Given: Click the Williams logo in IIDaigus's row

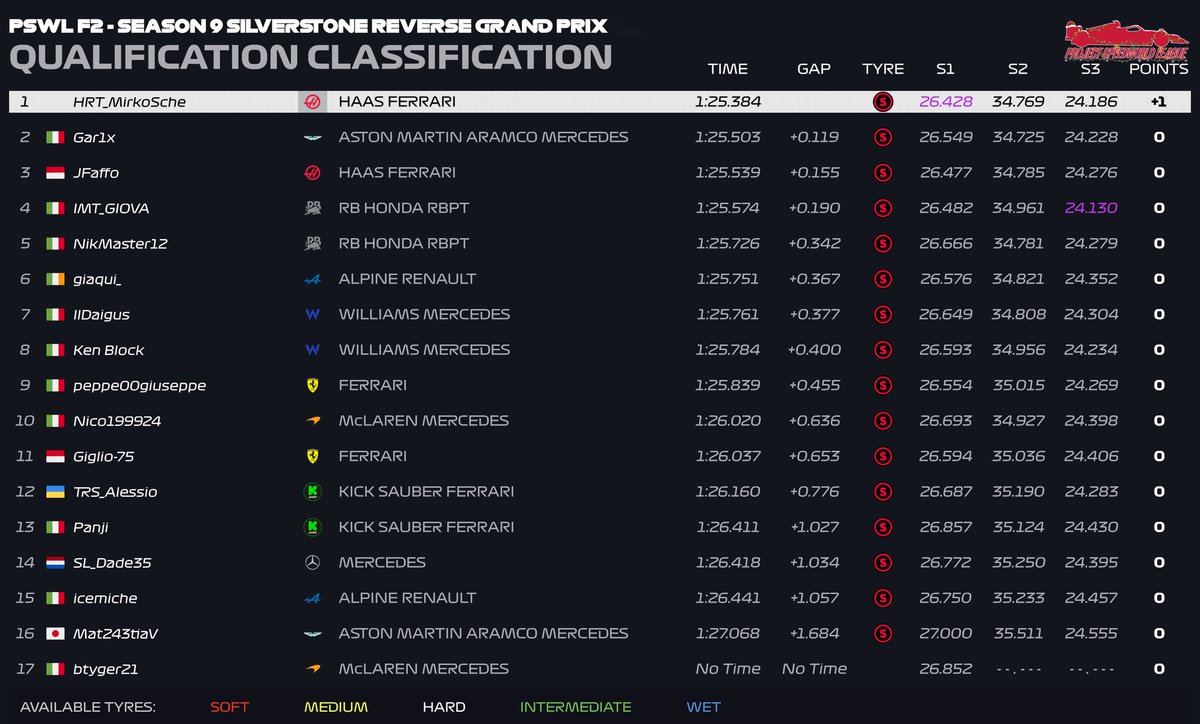Looking at the screenshot, I should (312, 314).
